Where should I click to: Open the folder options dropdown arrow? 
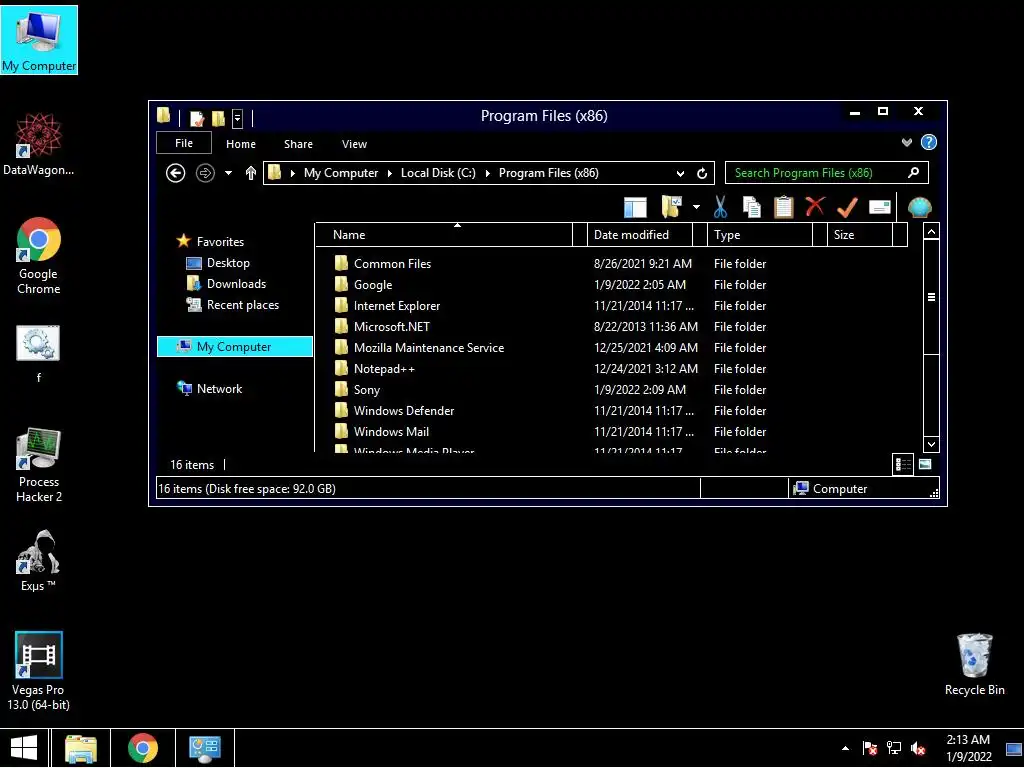coord(696,207)
